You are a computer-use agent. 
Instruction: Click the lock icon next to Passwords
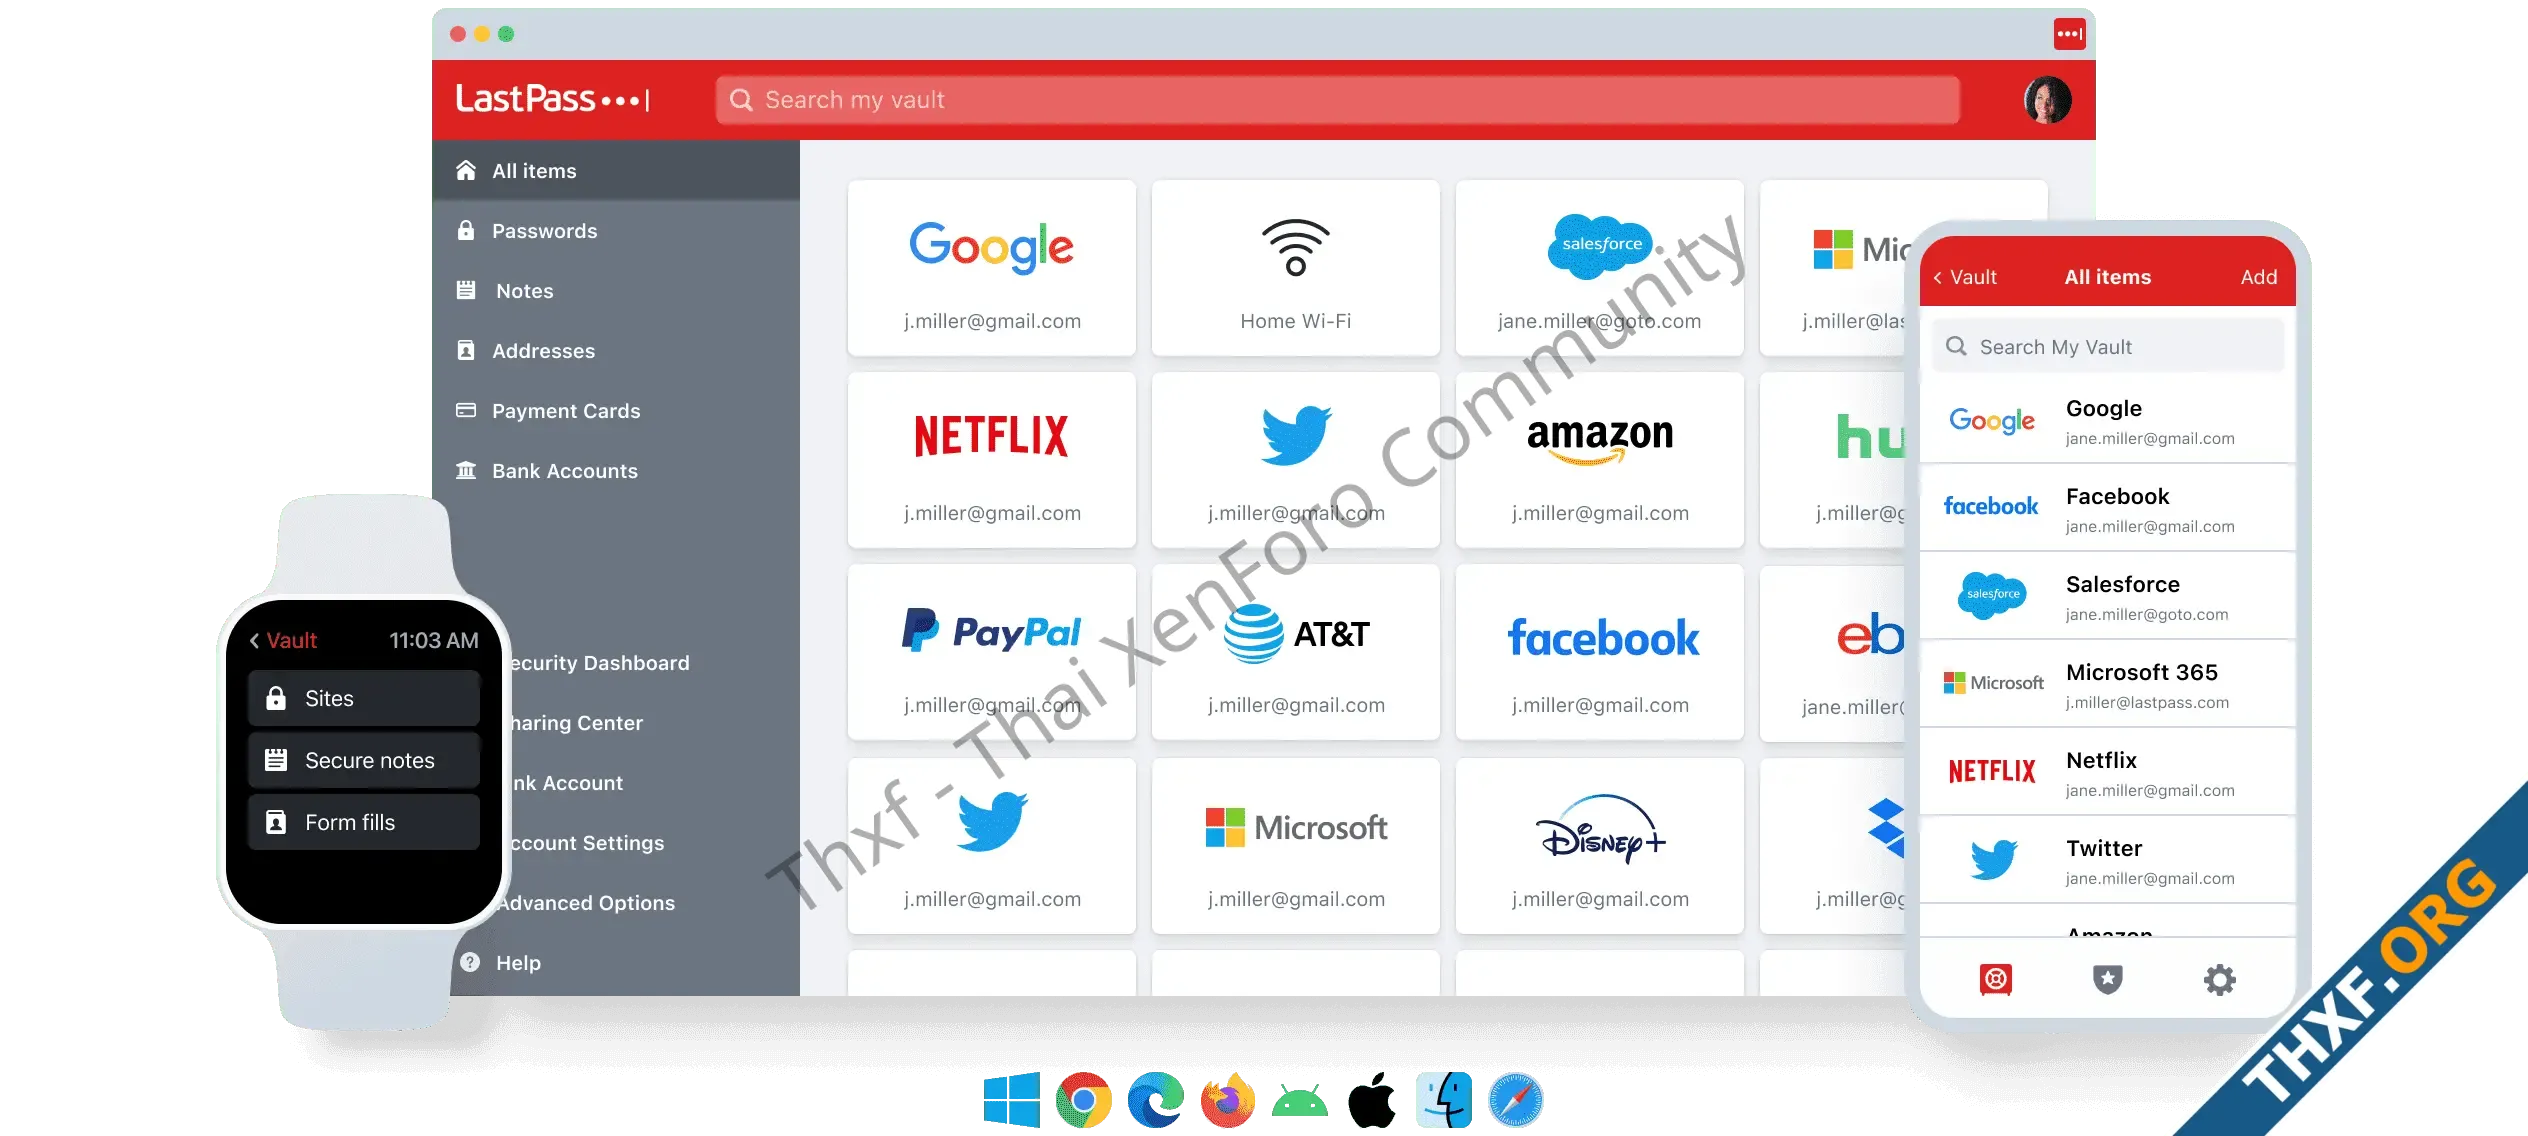[x=466, y=230]
